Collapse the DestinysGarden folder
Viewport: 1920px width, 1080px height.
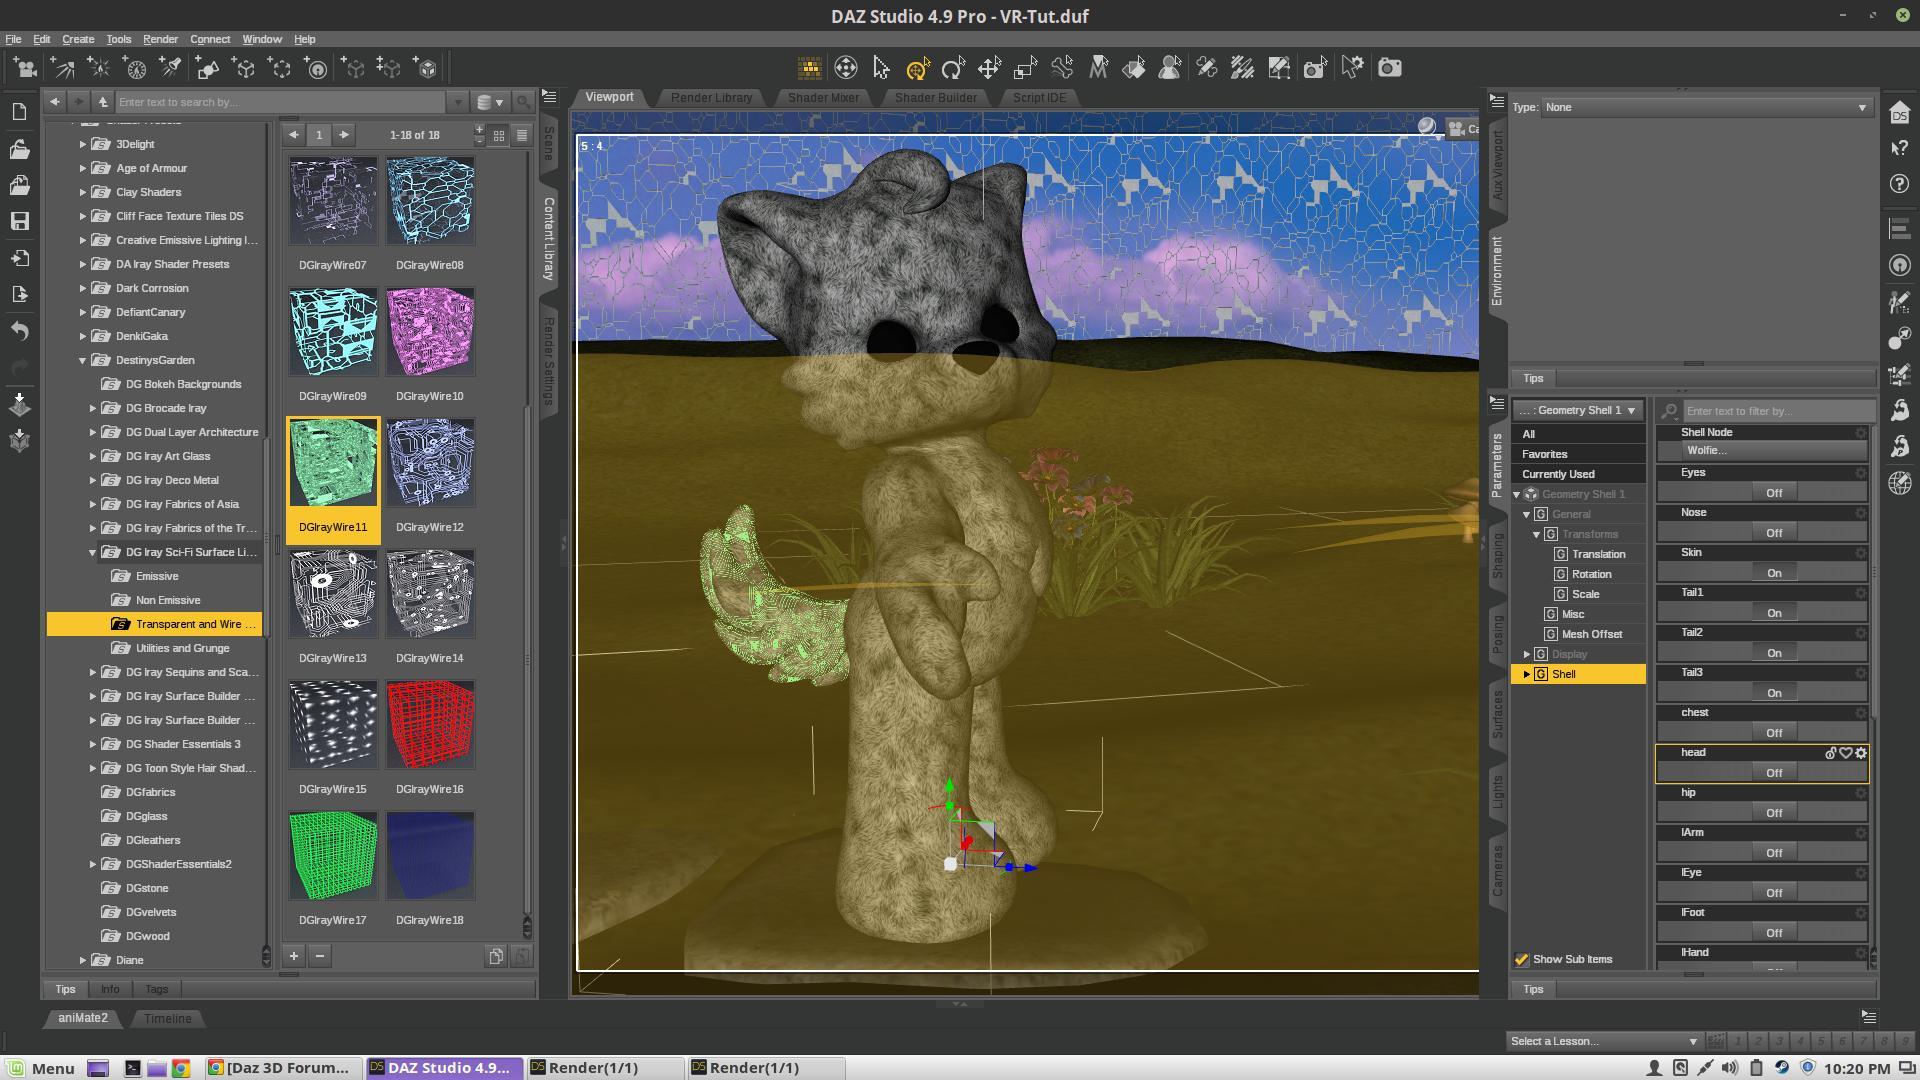[83, 360]
